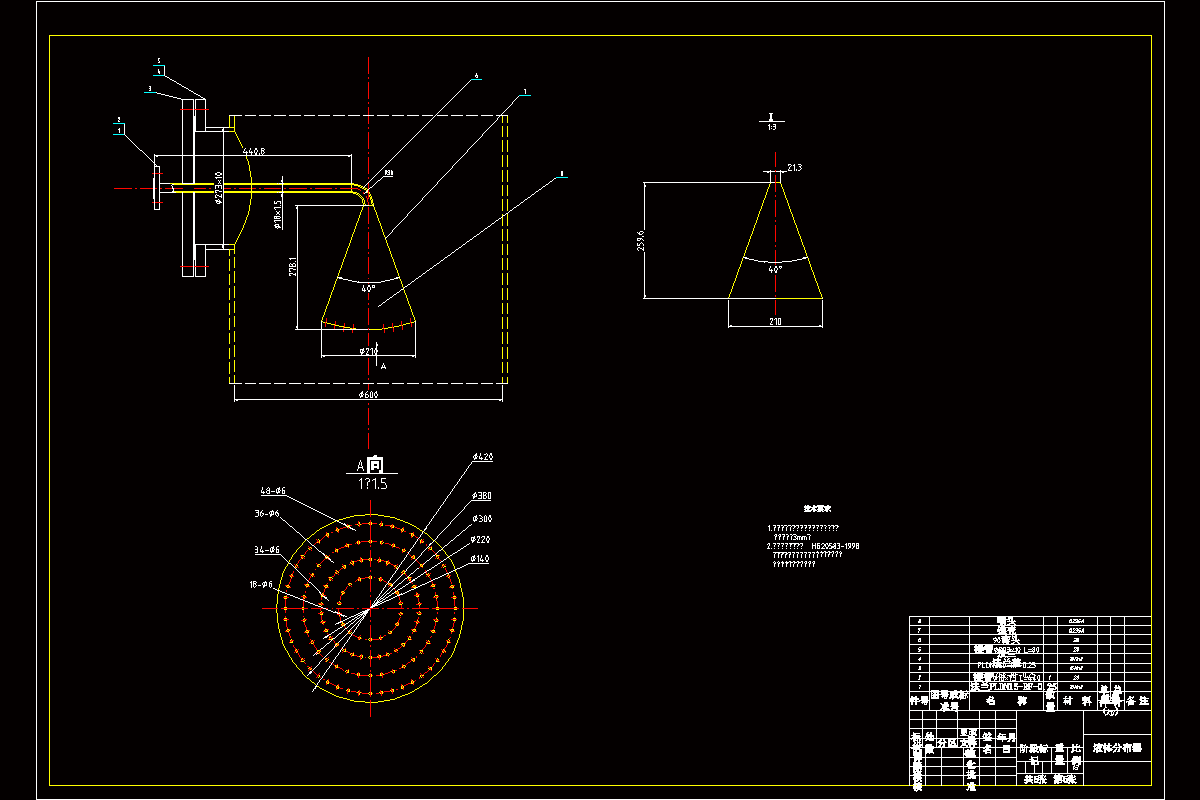Select the φ18×1.5 pipe dimension
Image resolution: width=1200 pixels, height=800 pixels.
(277, 215)
